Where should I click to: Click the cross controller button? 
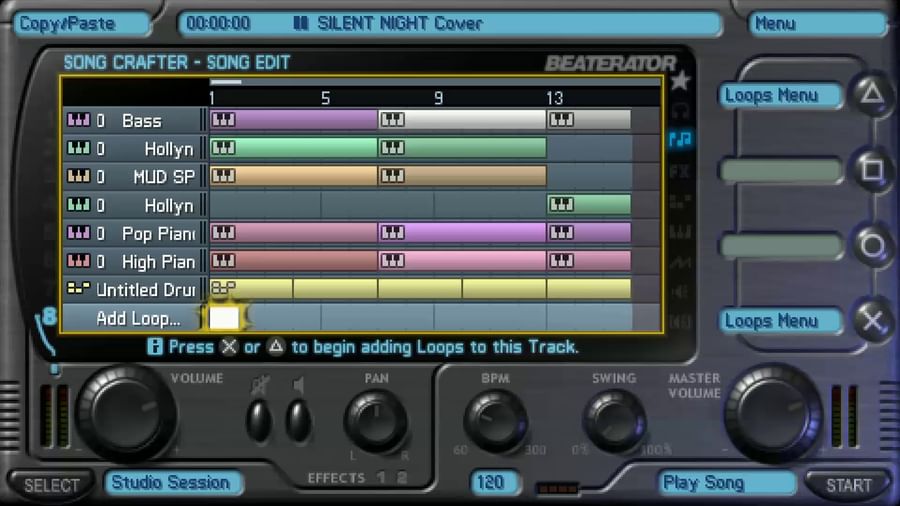click(872, 320)
